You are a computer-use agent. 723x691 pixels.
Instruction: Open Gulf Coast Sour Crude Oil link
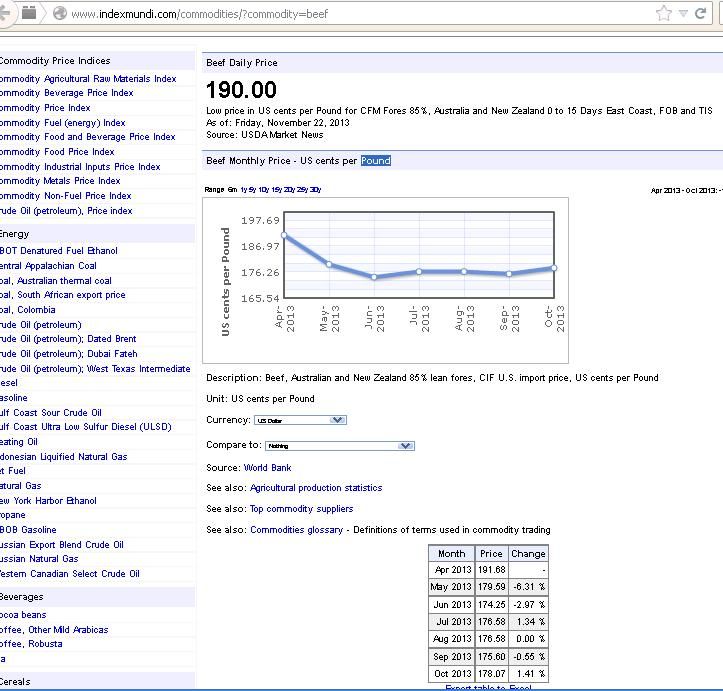click(51, 413)
